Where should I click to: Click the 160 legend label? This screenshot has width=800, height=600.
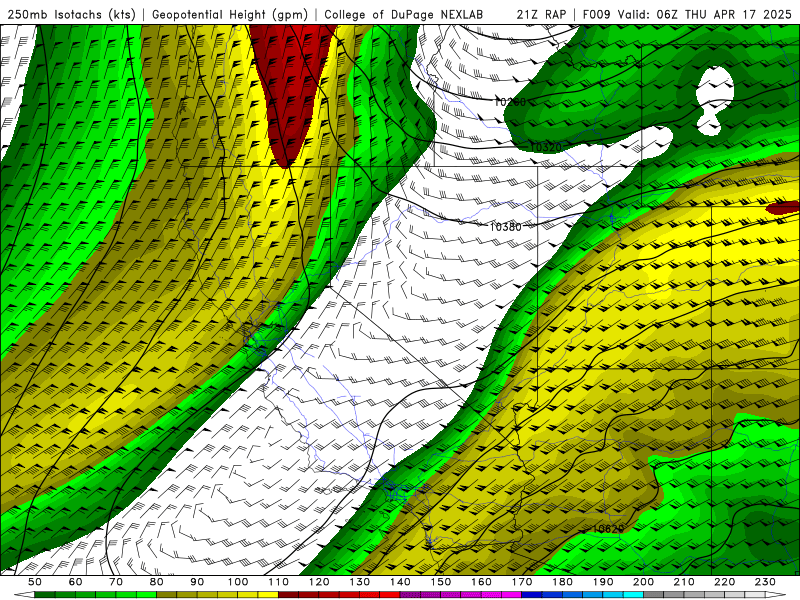click(x=481, y=582)
